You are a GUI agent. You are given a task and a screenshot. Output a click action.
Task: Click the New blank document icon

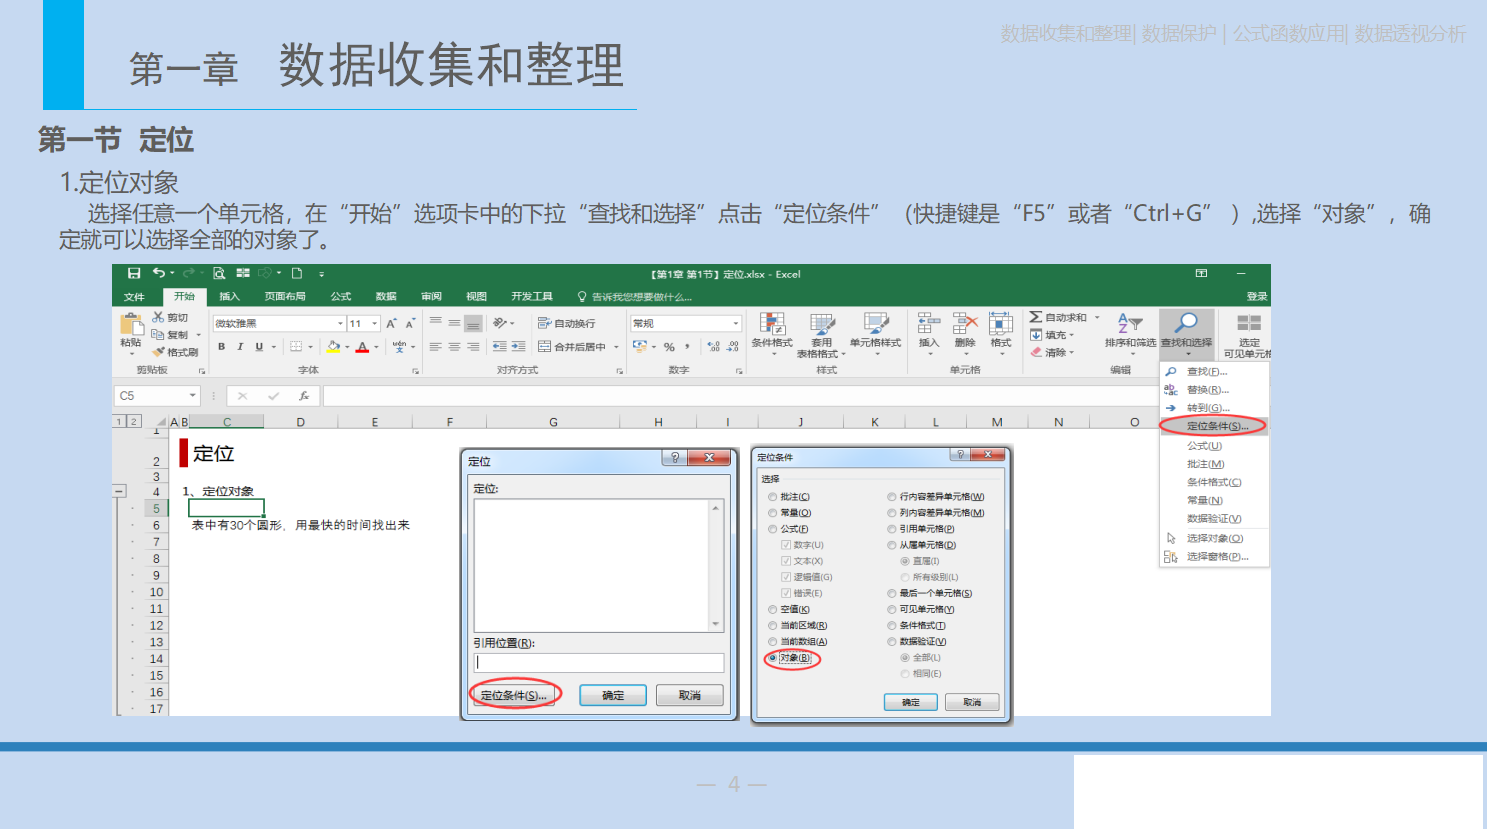(x=297, y=273)
